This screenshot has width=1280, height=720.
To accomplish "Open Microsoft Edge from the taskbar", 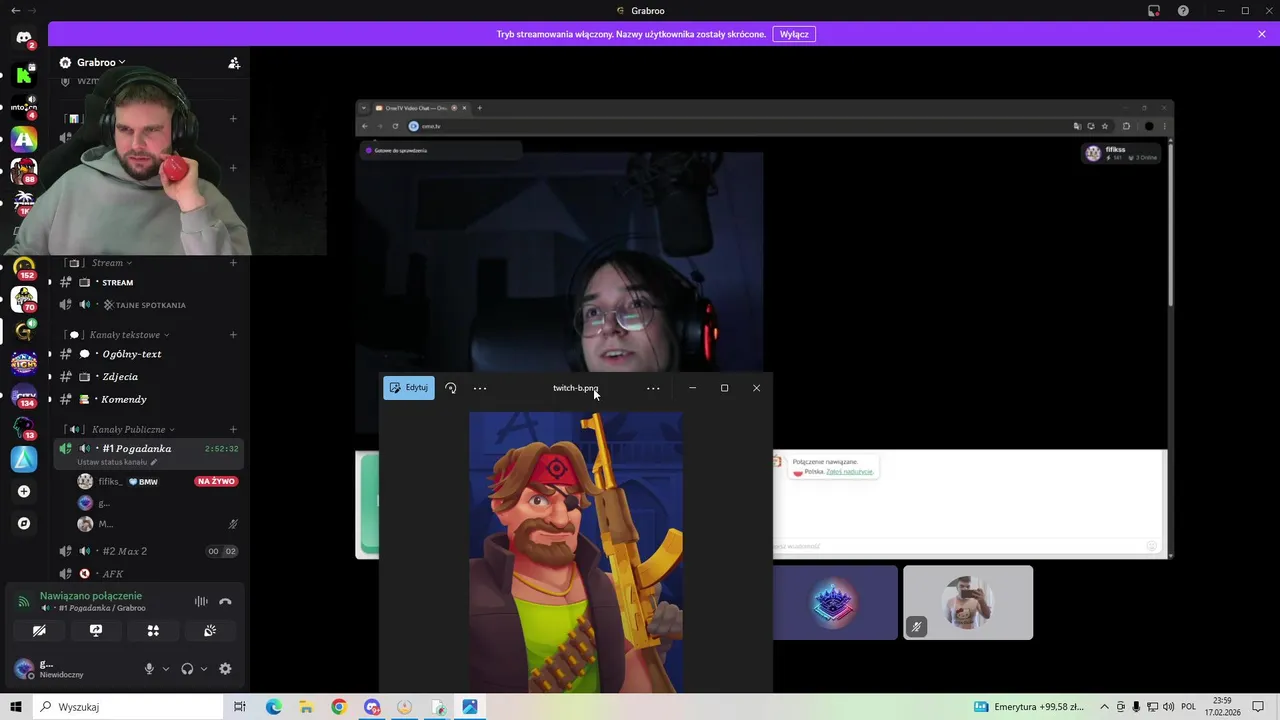I will tap(273, 707).
